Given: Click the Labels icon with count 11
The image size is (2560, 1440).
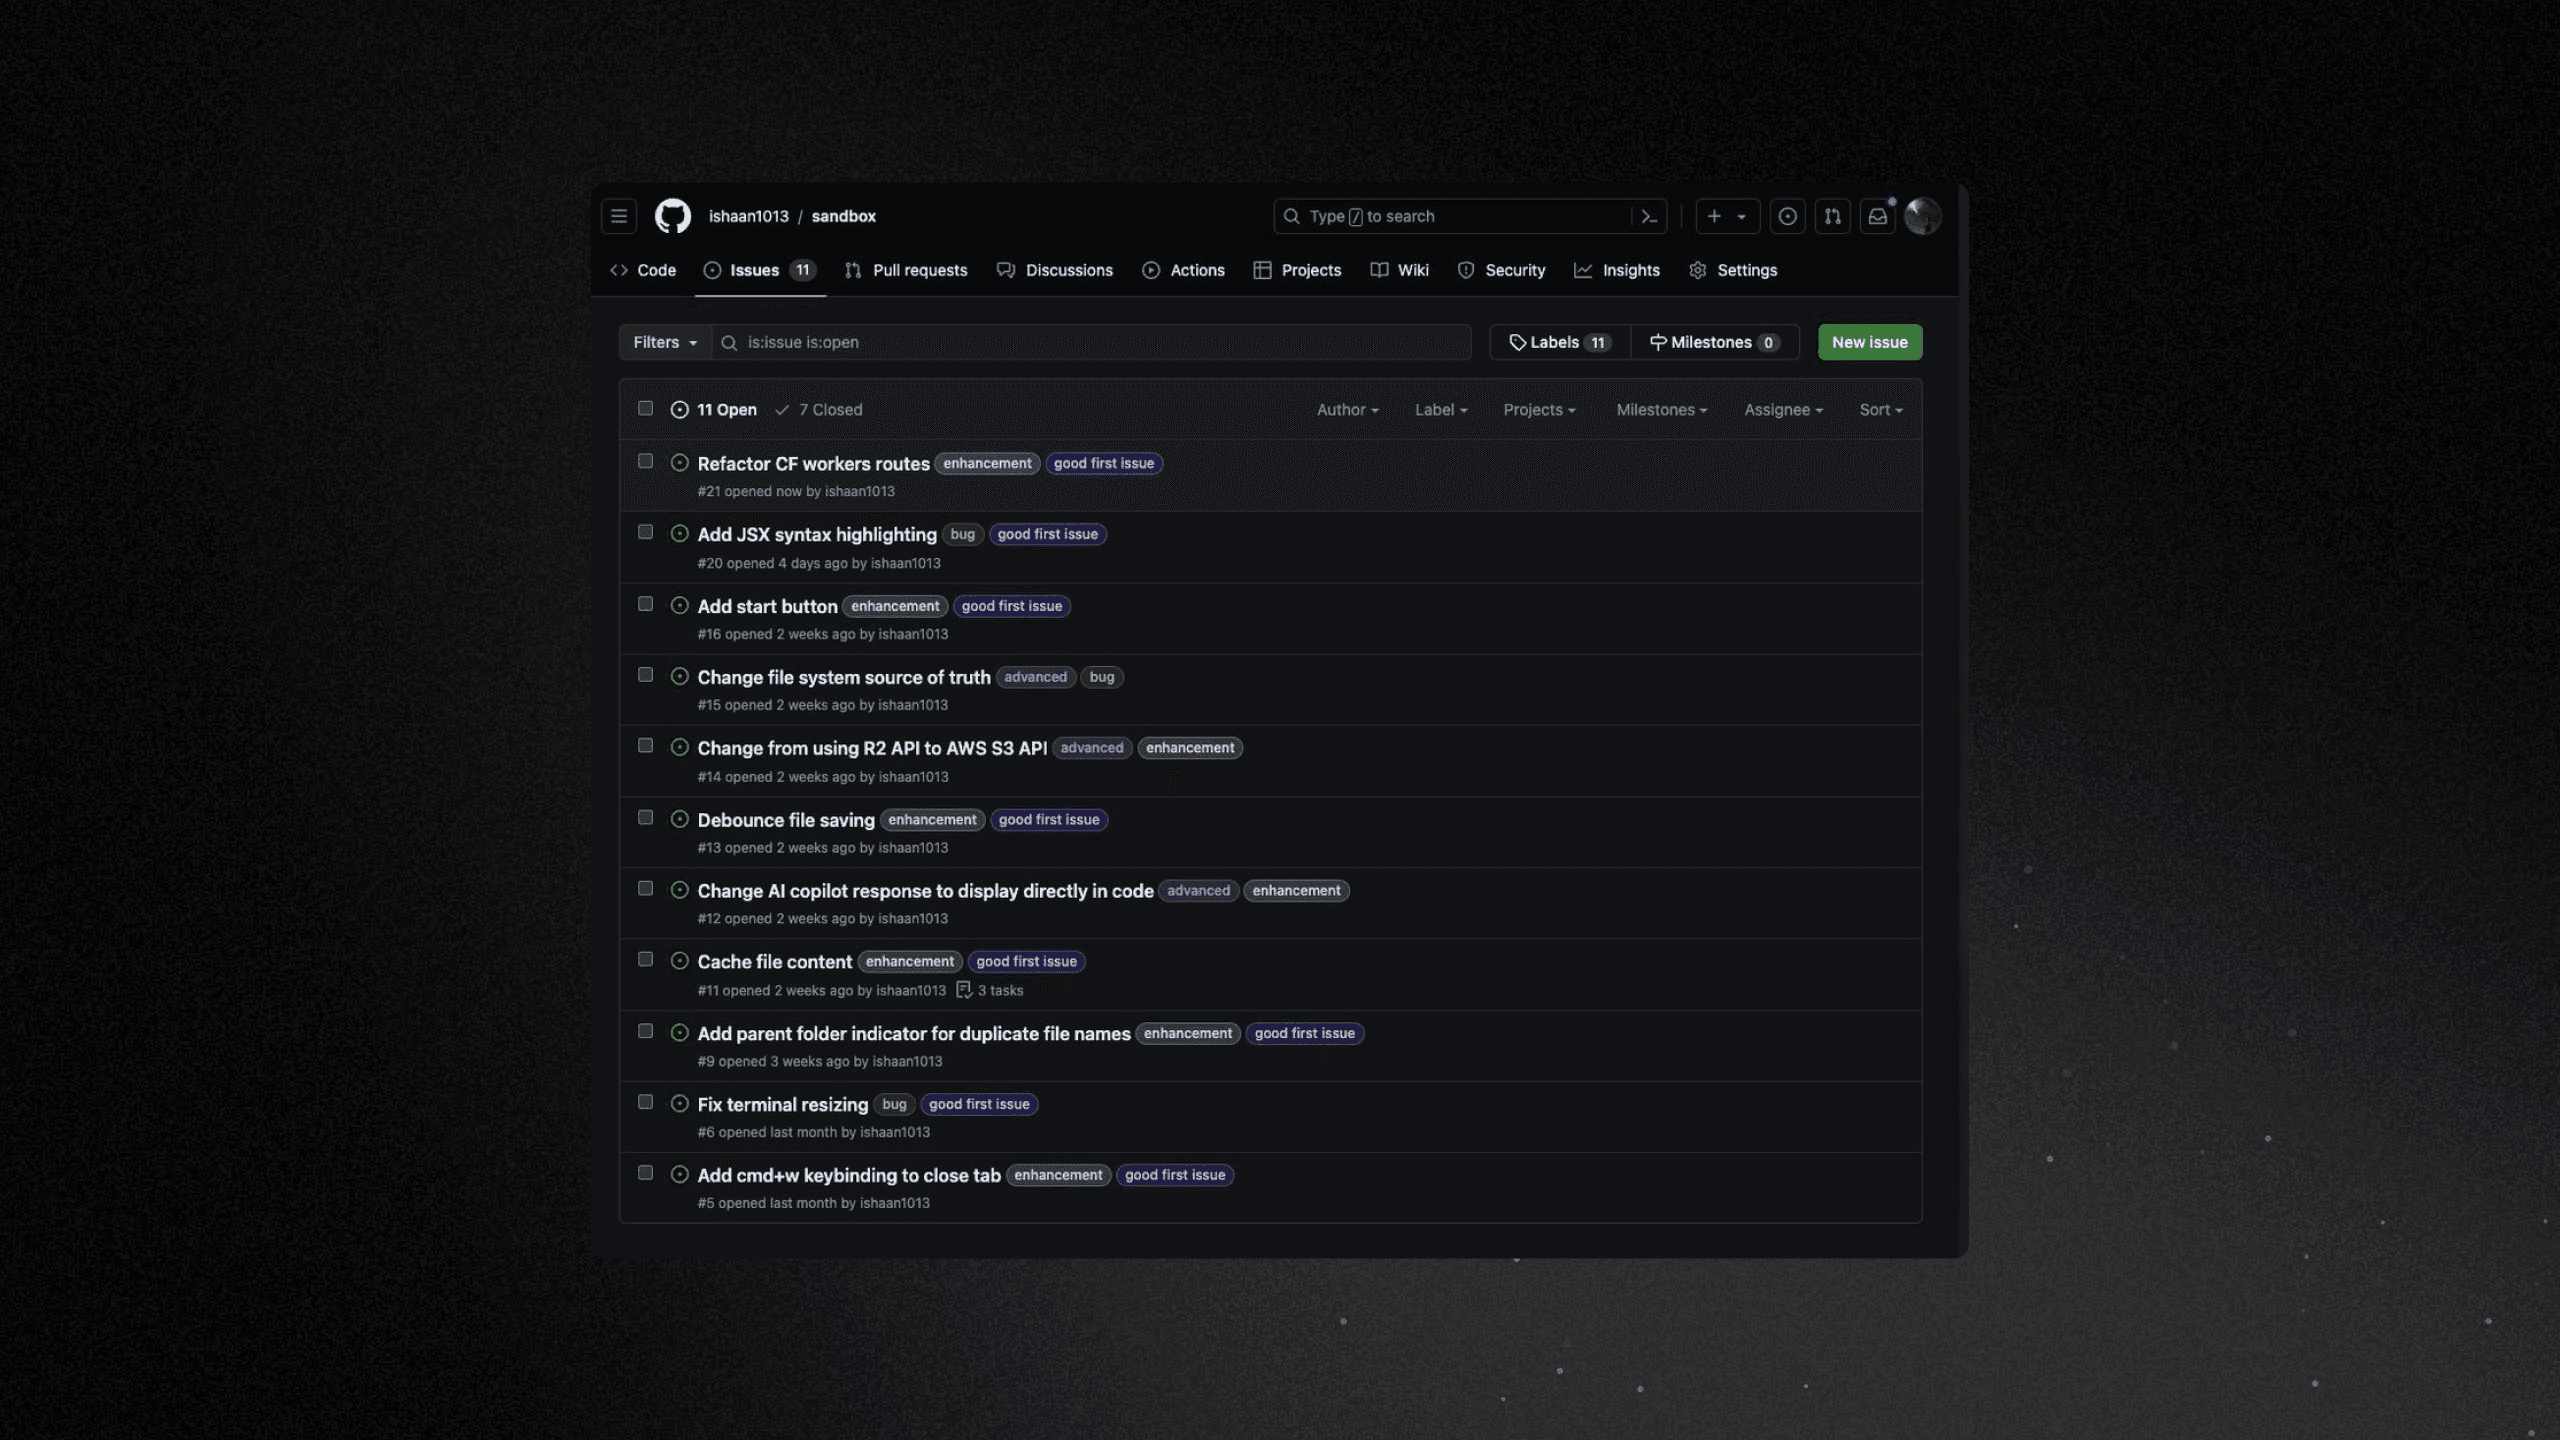Looking at the screenshot, I should [1560, 343].
